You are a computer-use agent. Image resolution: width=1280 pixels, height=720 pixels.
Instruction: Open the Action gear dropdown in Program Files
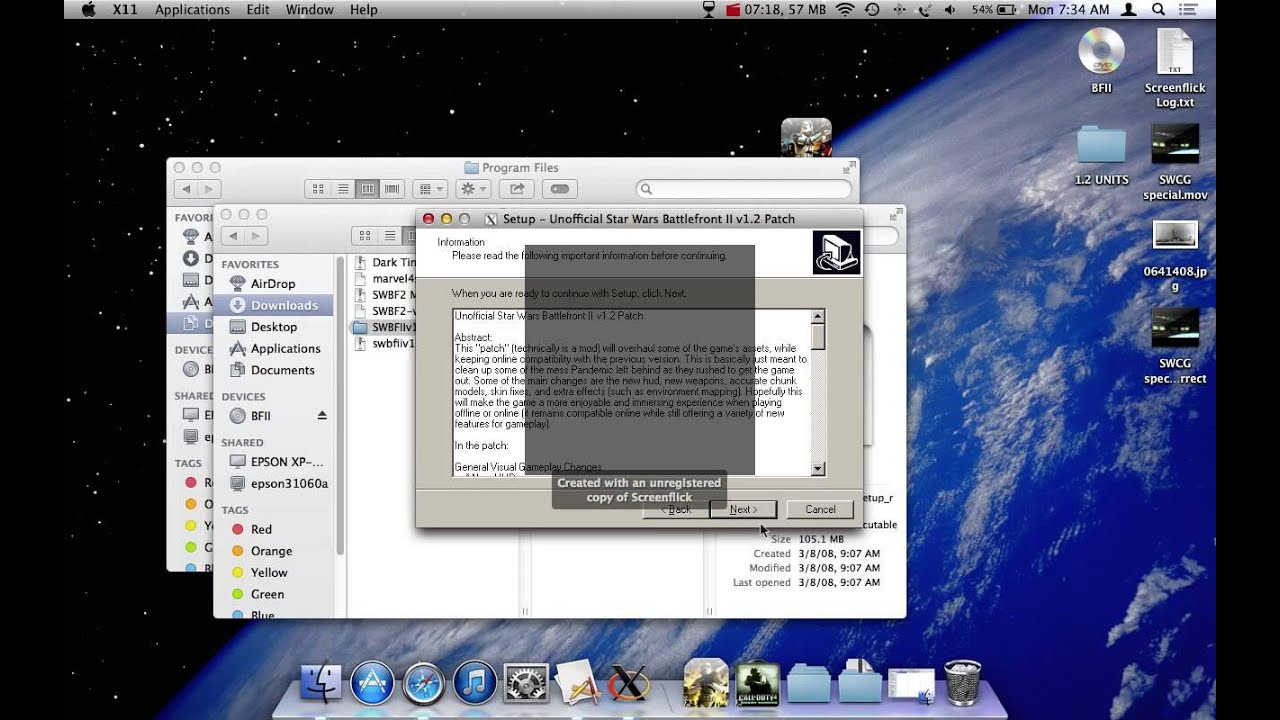(x=472, y=188)
